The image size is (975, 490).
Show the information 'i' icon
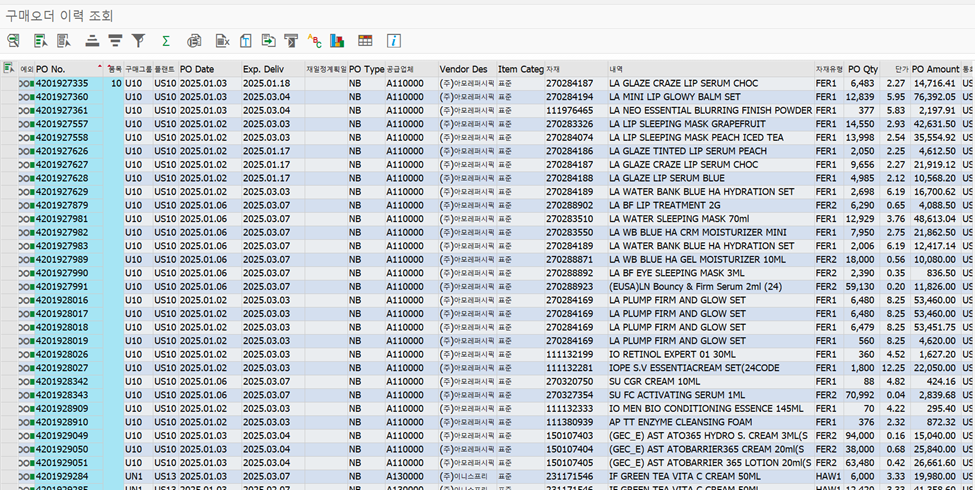pyautogui.click(x=394, y=41)
